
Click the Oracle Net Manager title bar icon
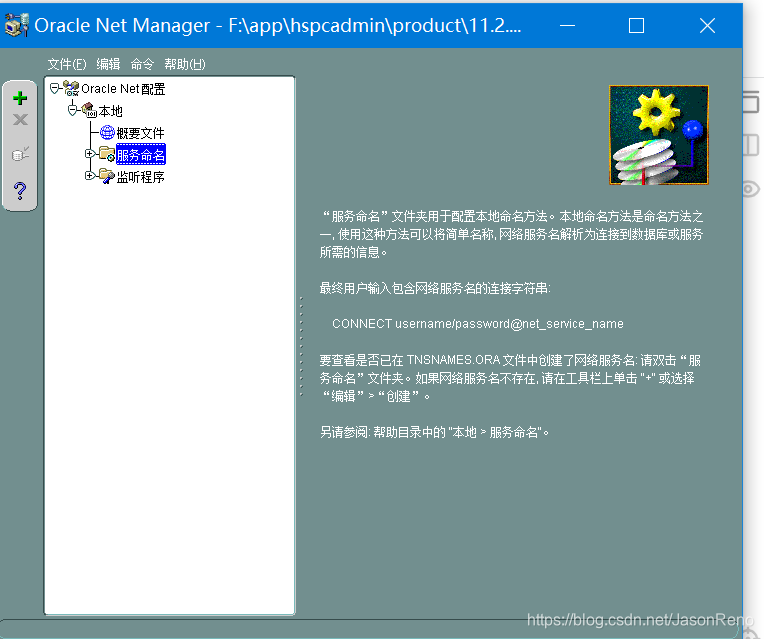(x=17, y=25)
